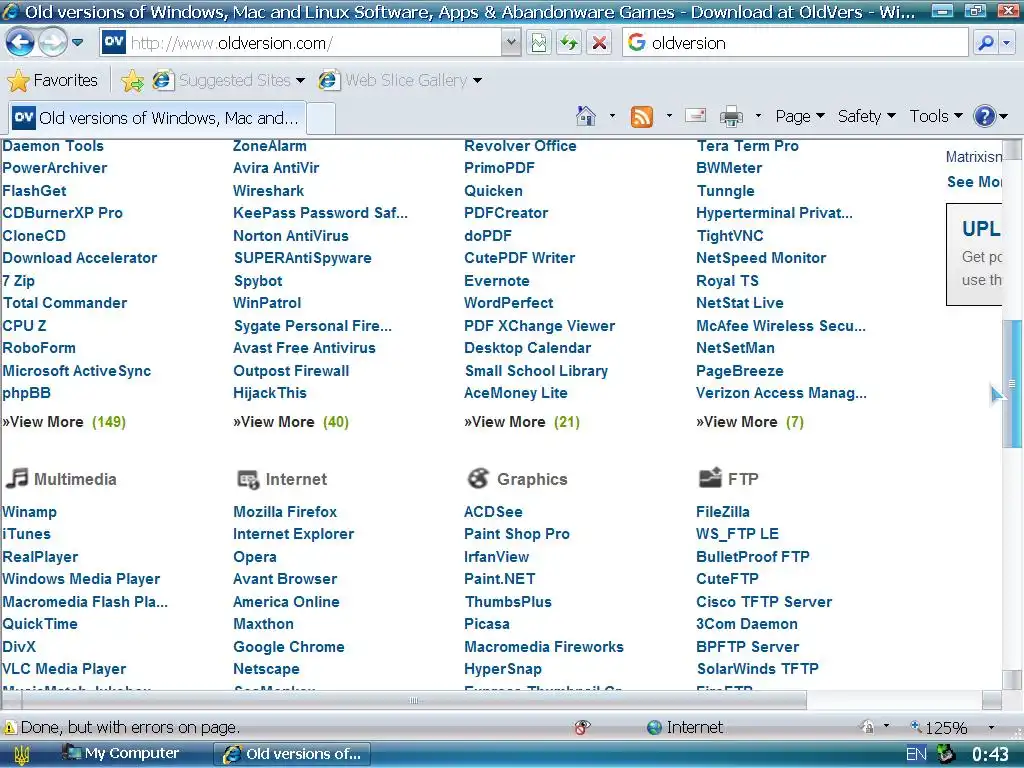Open the Wireshark link
1024x768 pixels.
coord(268,191)
